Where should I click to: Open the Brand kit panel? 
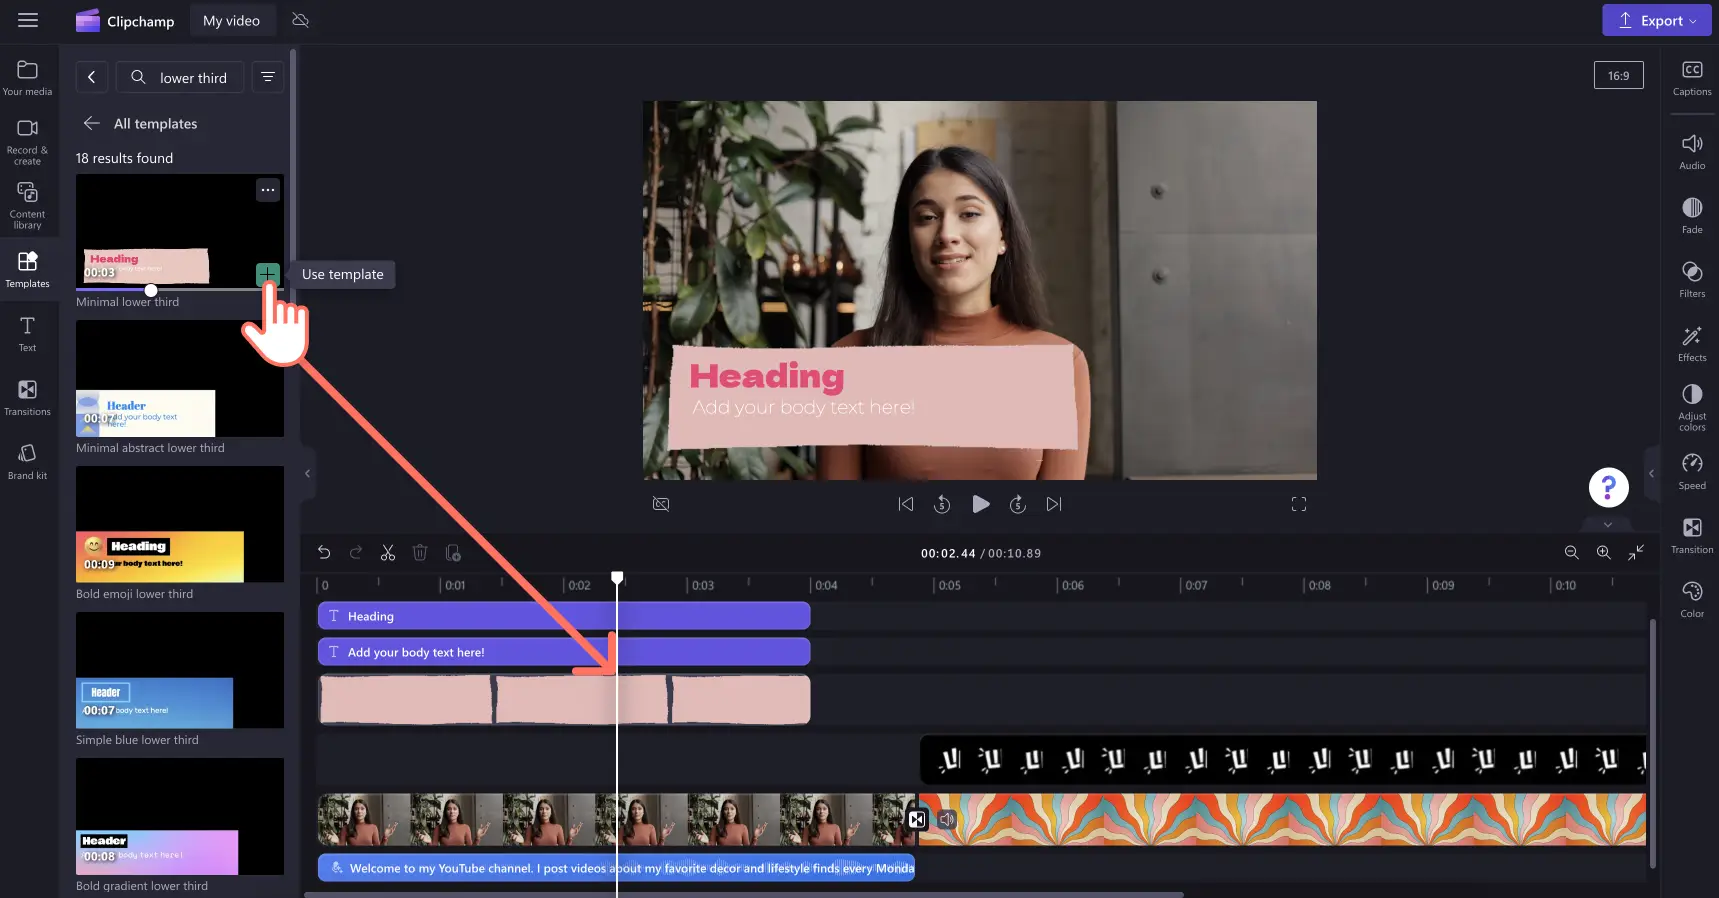(x=27, y=461)
